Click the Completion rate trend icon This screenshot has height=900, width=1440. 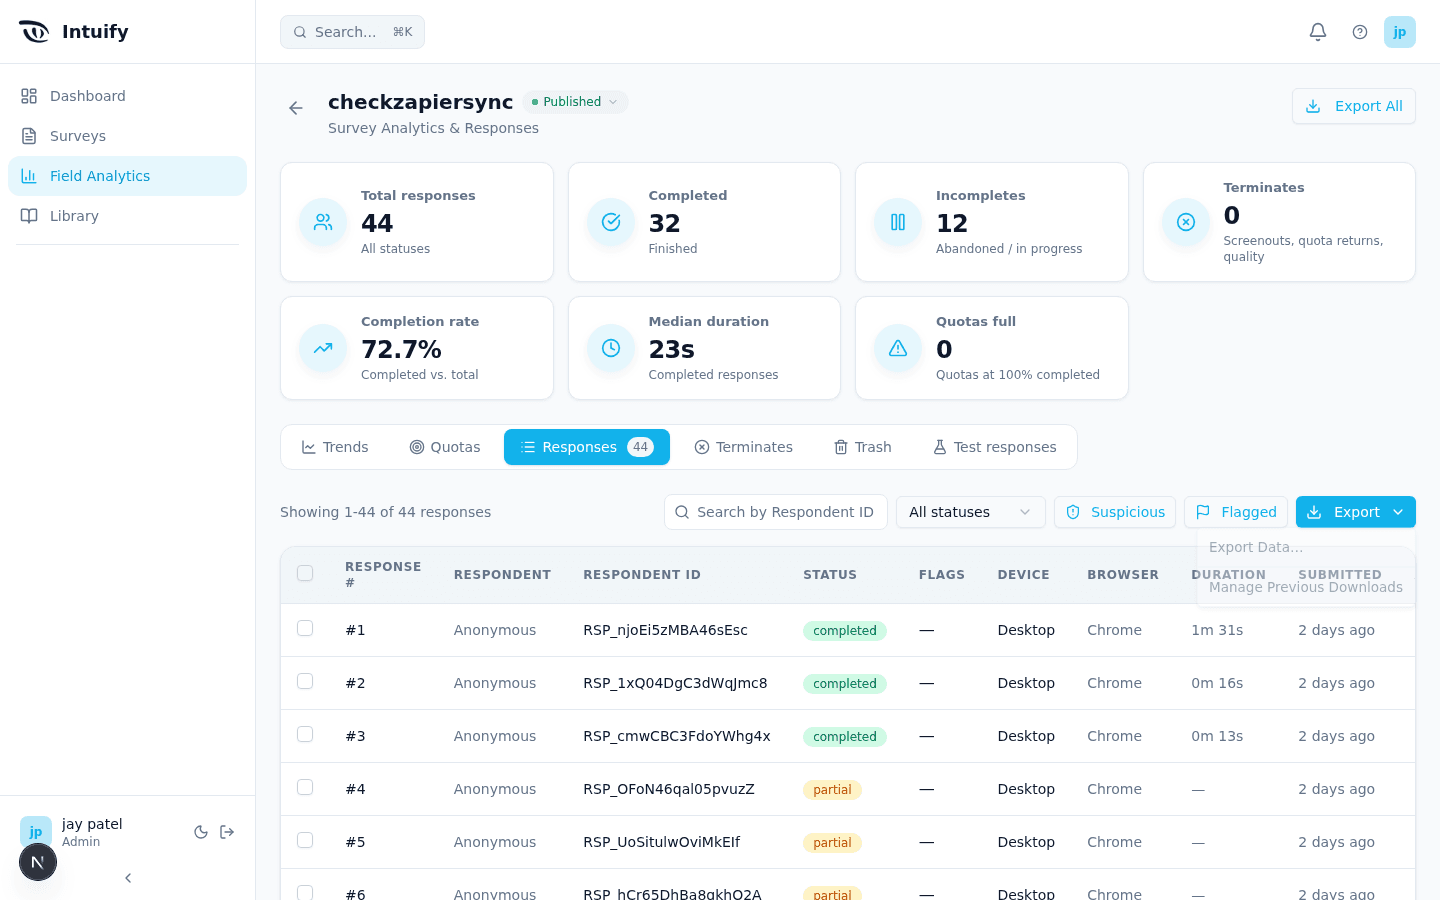point(323,348)
